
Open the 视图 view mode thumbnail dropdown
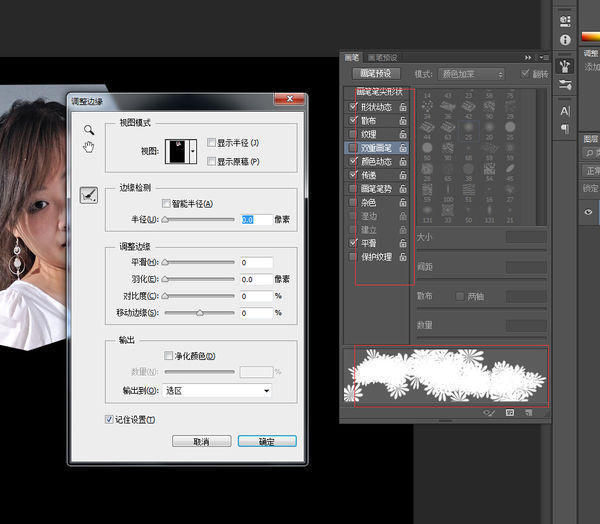pyautogui.click(x=181, y=152)
